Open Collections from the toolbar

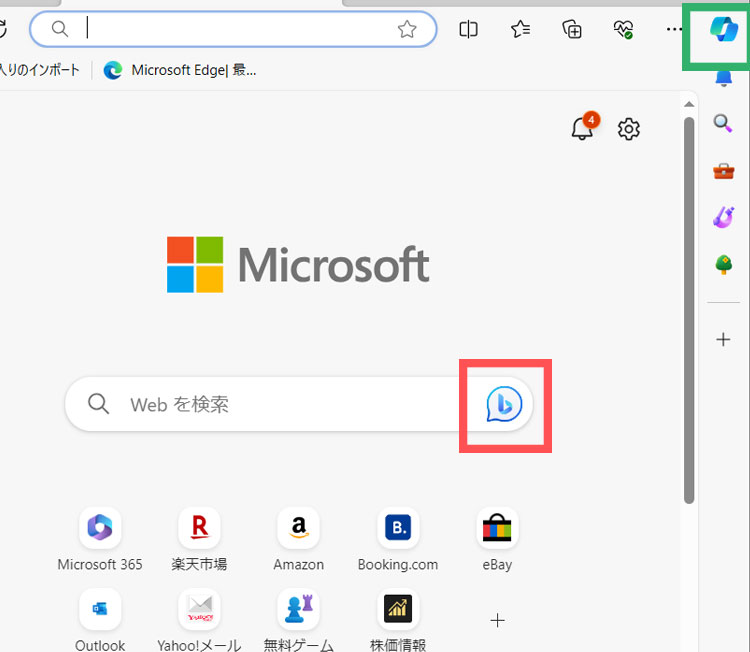pyautogui.click(x=572, y=30)
